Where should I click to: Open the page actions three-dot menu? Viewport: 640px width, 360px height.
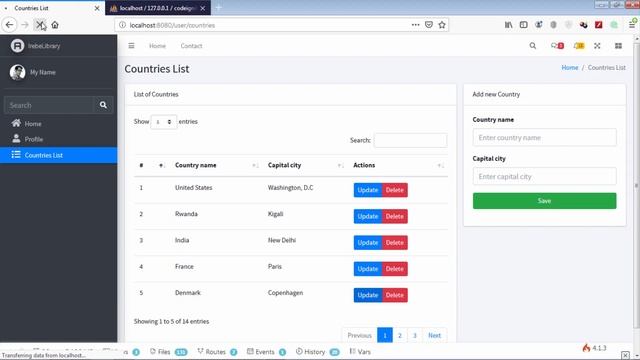[416, 25]
